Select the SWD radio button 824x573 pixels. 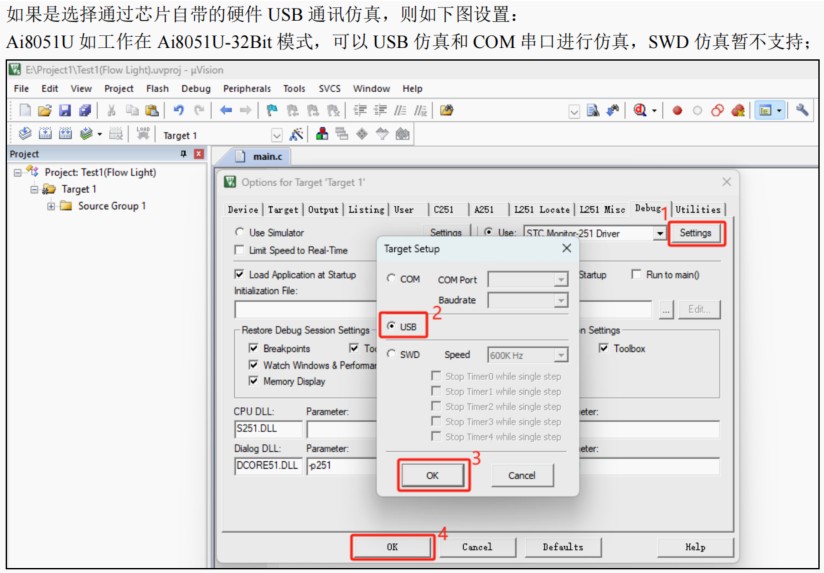pos(391,354)
